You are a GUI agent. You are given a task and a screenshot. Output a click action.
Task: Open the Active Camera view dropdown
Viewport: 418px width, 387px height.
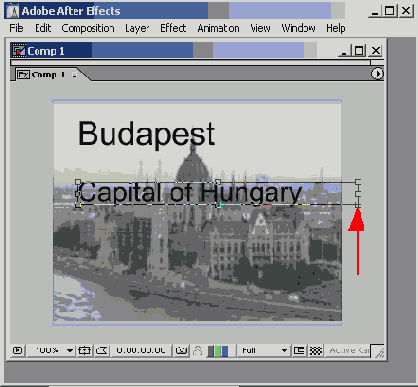[x=348, y=350]
